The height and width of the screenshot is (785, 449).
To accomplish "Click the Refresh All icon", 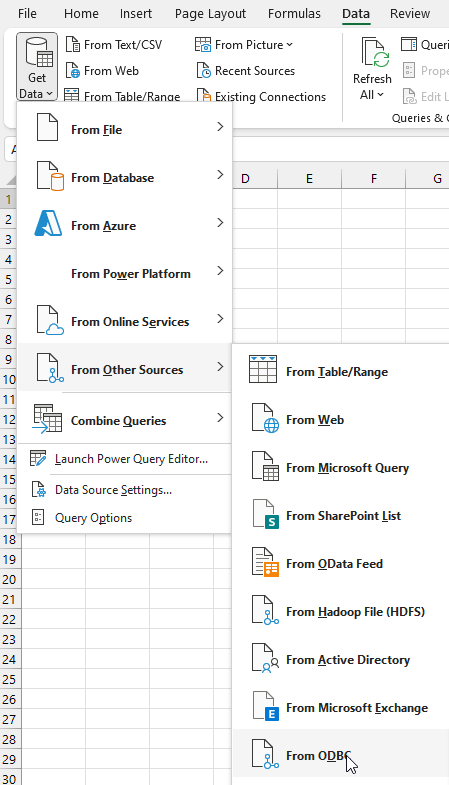I will click(x=375, y=52).
